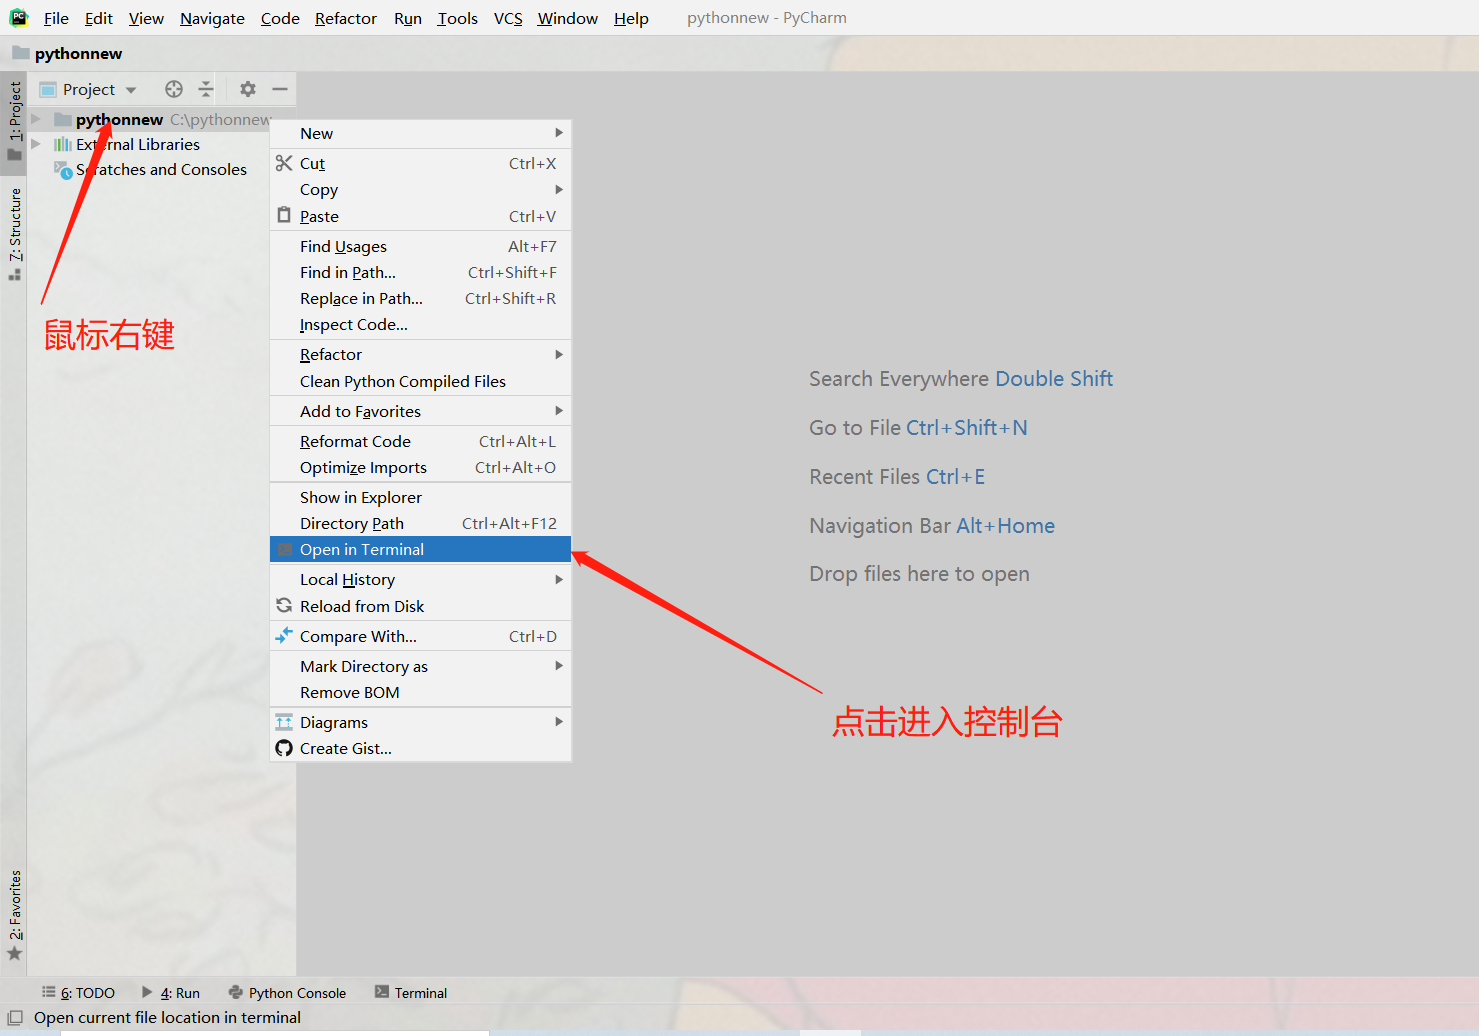The image size is (1479, 1036).
Task: Open the Project view dropdown
Action: [x=131, y=90]
